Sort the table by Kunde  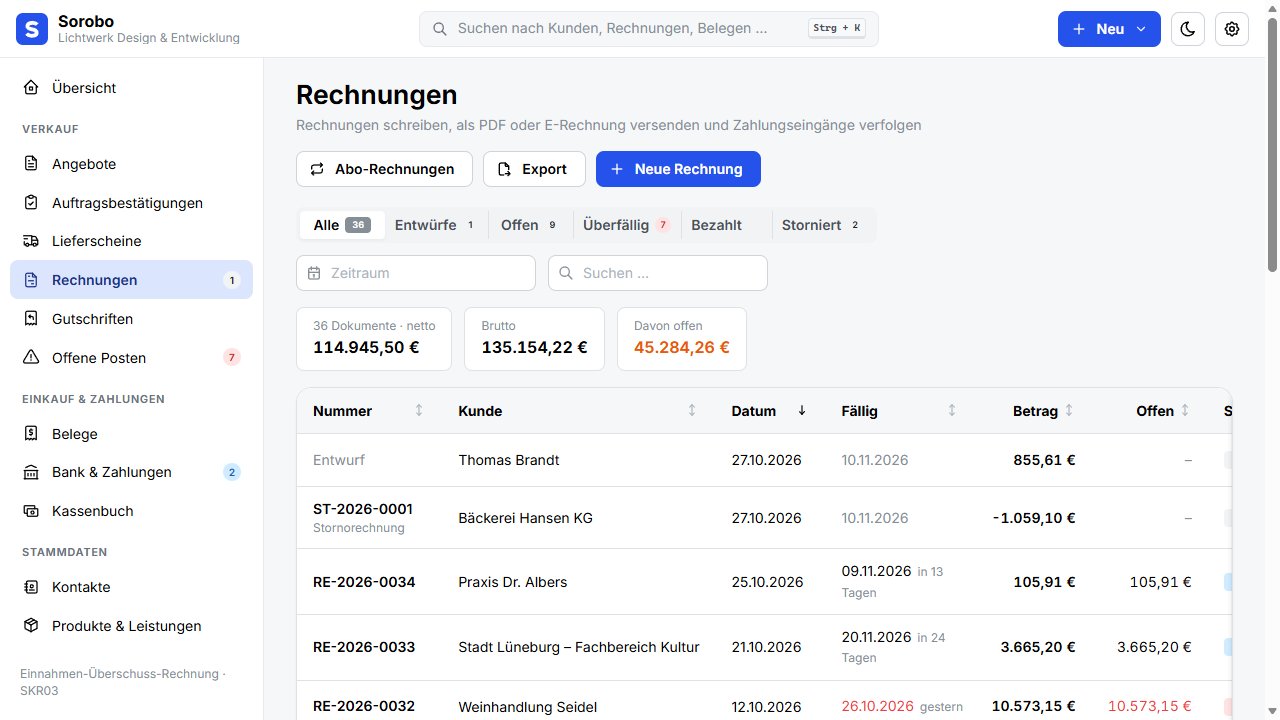(x=578, y=411)
